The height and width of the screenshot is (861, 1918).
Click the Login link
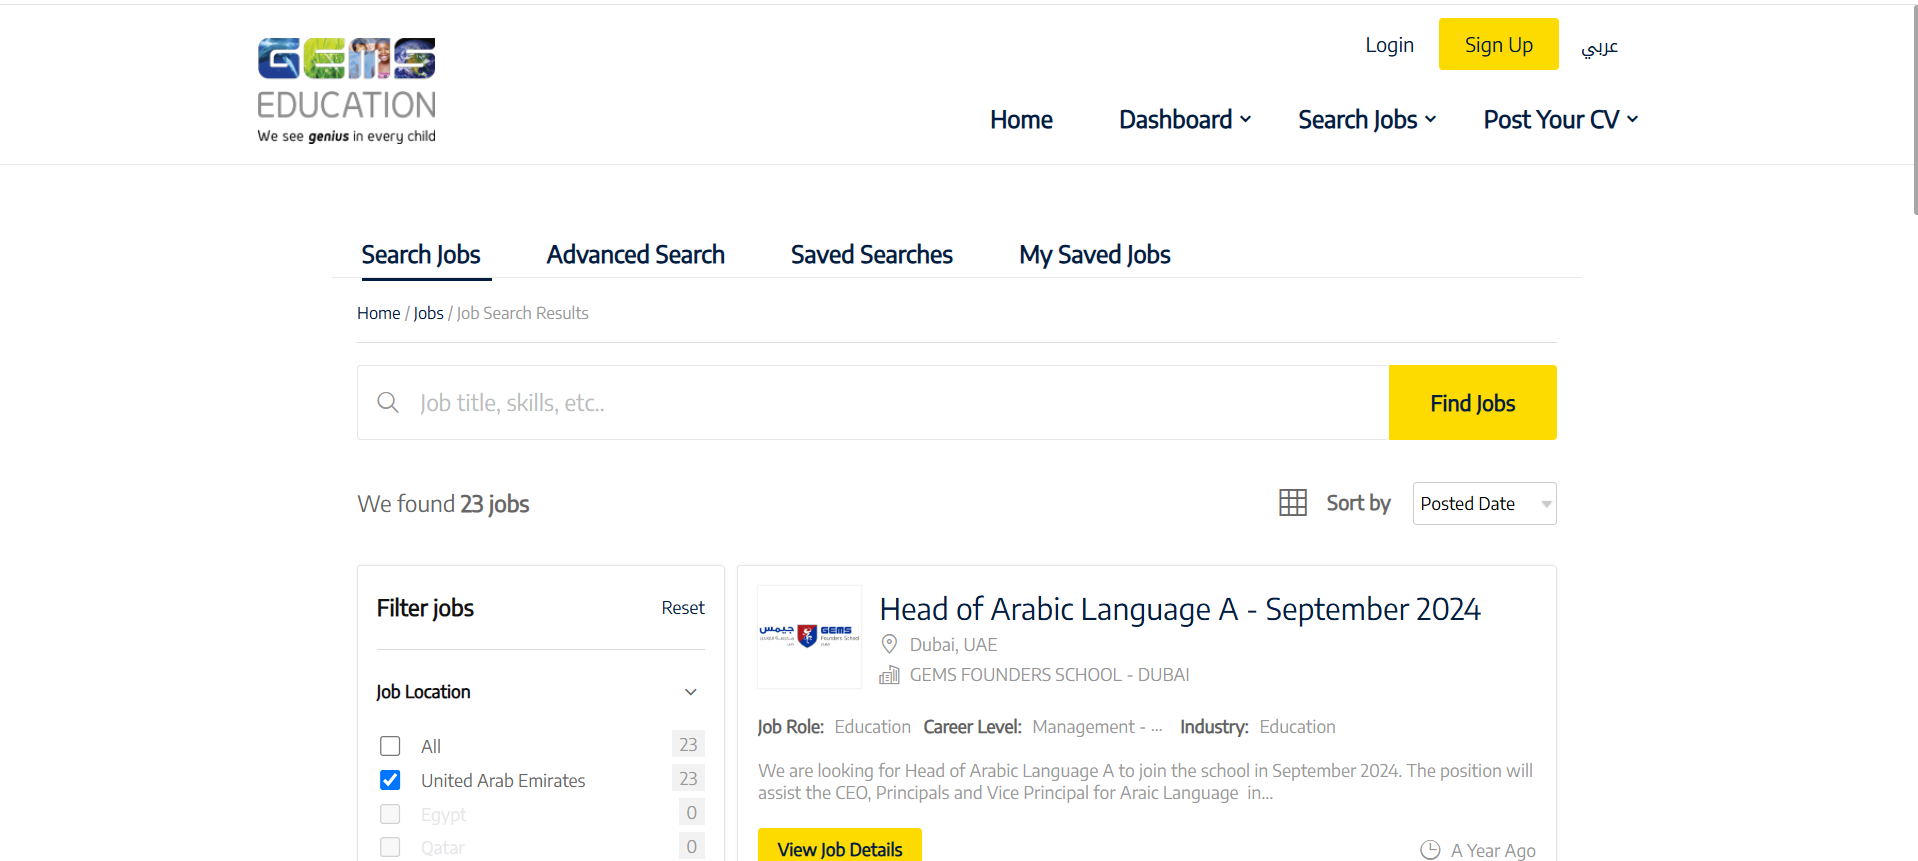point(1389,45)
